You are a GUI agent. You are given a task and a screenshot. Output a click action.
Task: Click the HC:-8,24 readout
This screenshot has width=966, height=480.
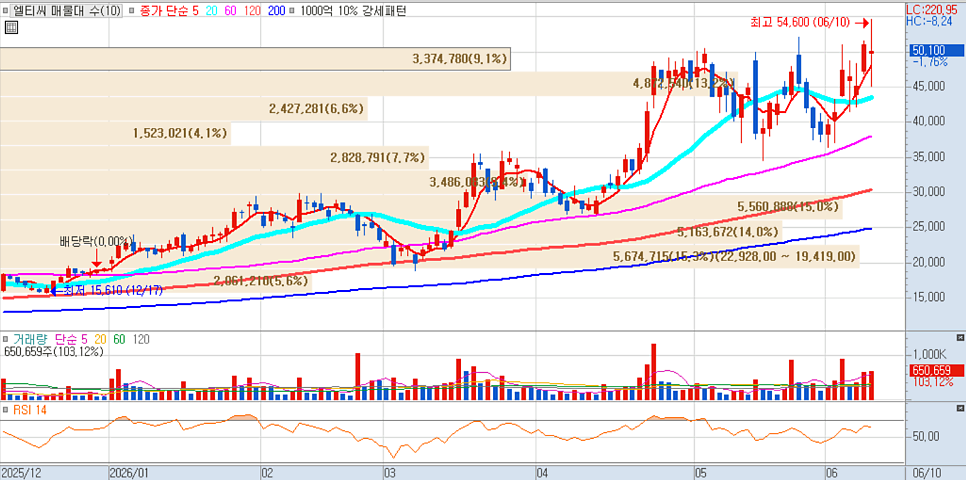click(x=927, y=20)
